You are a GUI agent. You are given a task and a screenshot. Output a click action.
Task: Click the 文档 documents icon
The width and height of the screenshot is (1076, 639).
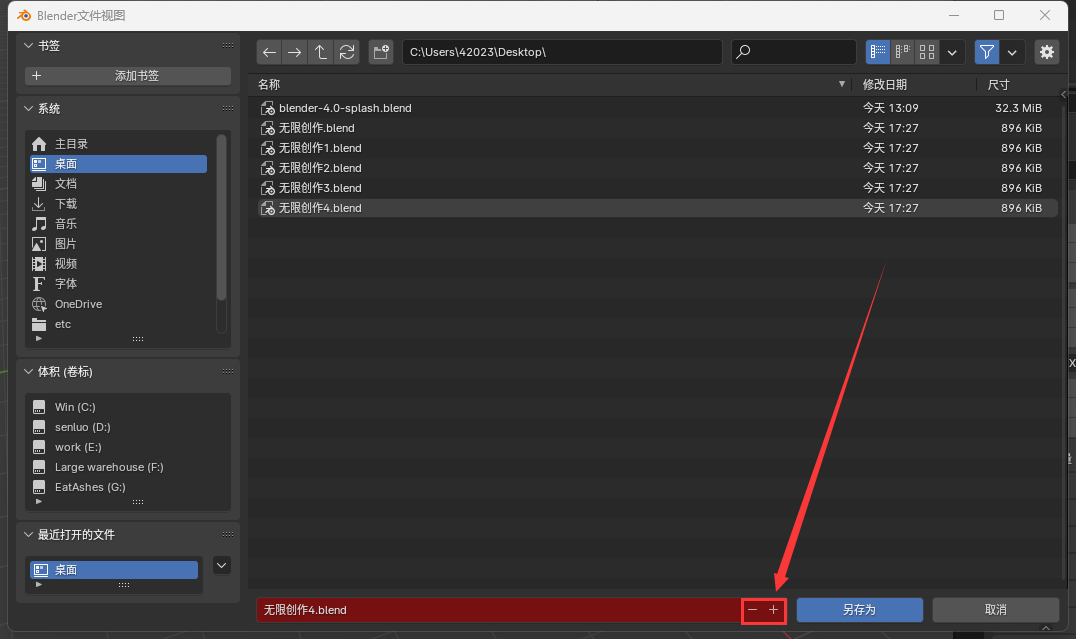point(39,183)
